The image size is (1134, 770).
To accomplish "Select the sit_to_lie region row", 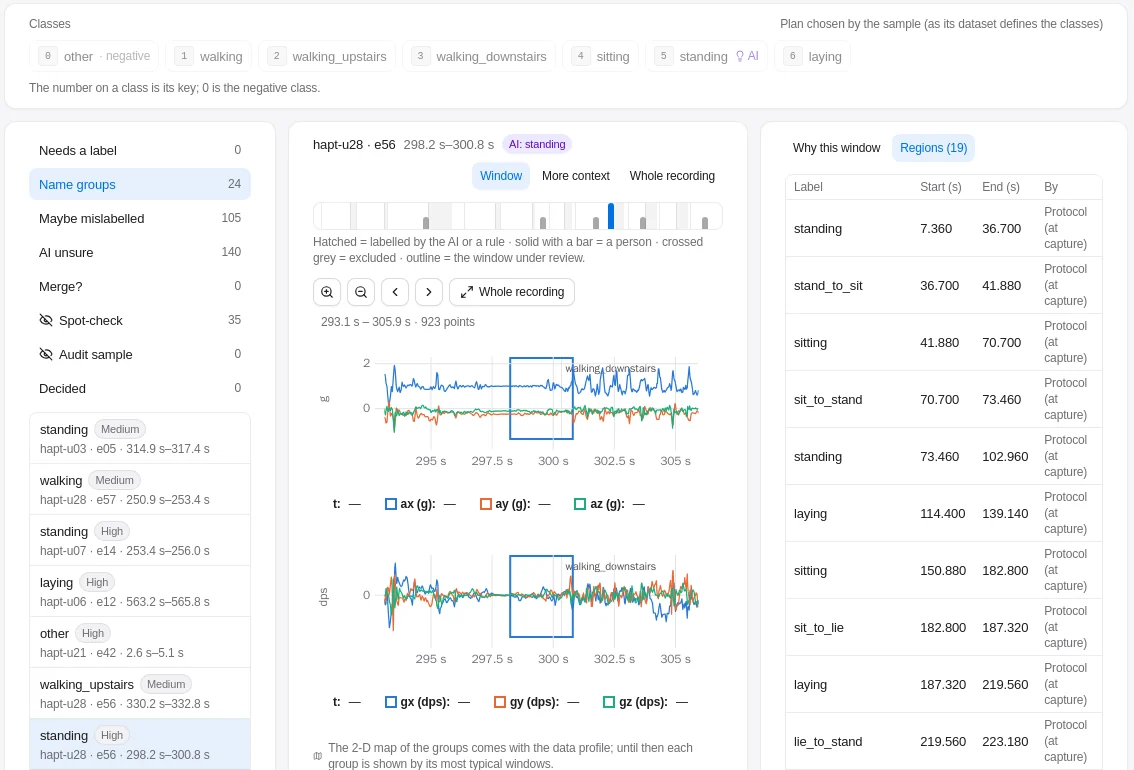I will coord(944,628).
